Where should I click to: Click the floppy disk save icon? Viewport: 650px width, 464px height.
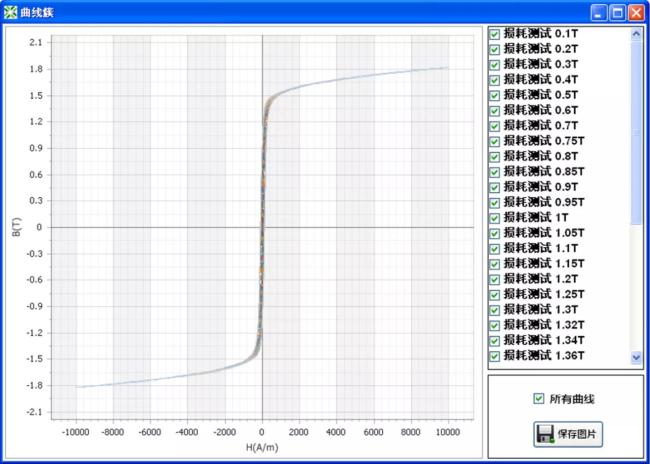tap(546, 435)
